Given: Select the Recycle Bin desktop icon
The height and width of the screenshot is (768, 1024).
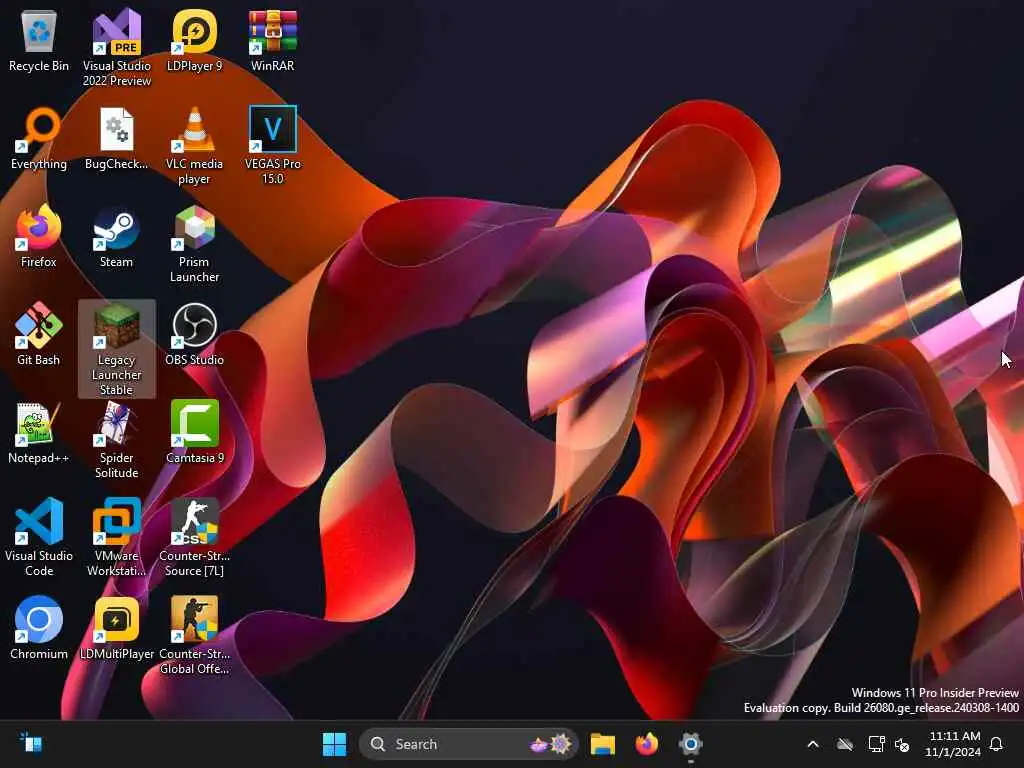Looking at the screenshot, I should (x=39, y=41).
